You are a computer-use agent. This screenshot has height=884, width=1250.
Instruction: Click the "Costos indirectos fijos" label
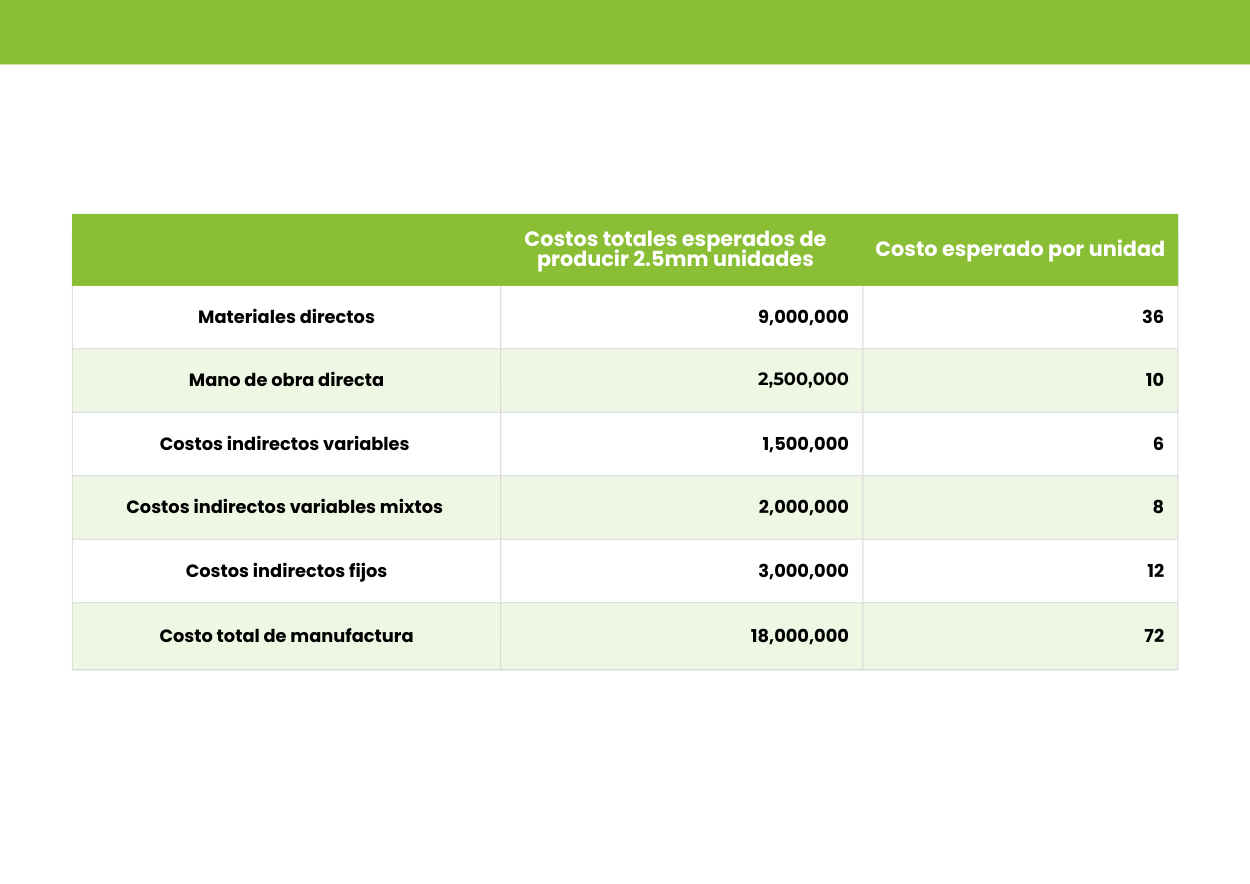click(x=286, y=571)
